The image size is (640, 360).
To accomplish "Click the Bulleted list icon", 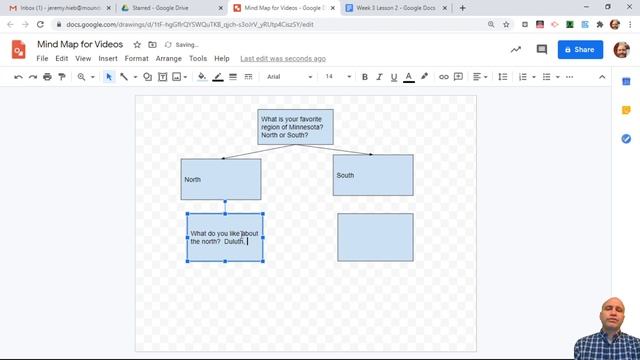I will (x=547, y=77).
